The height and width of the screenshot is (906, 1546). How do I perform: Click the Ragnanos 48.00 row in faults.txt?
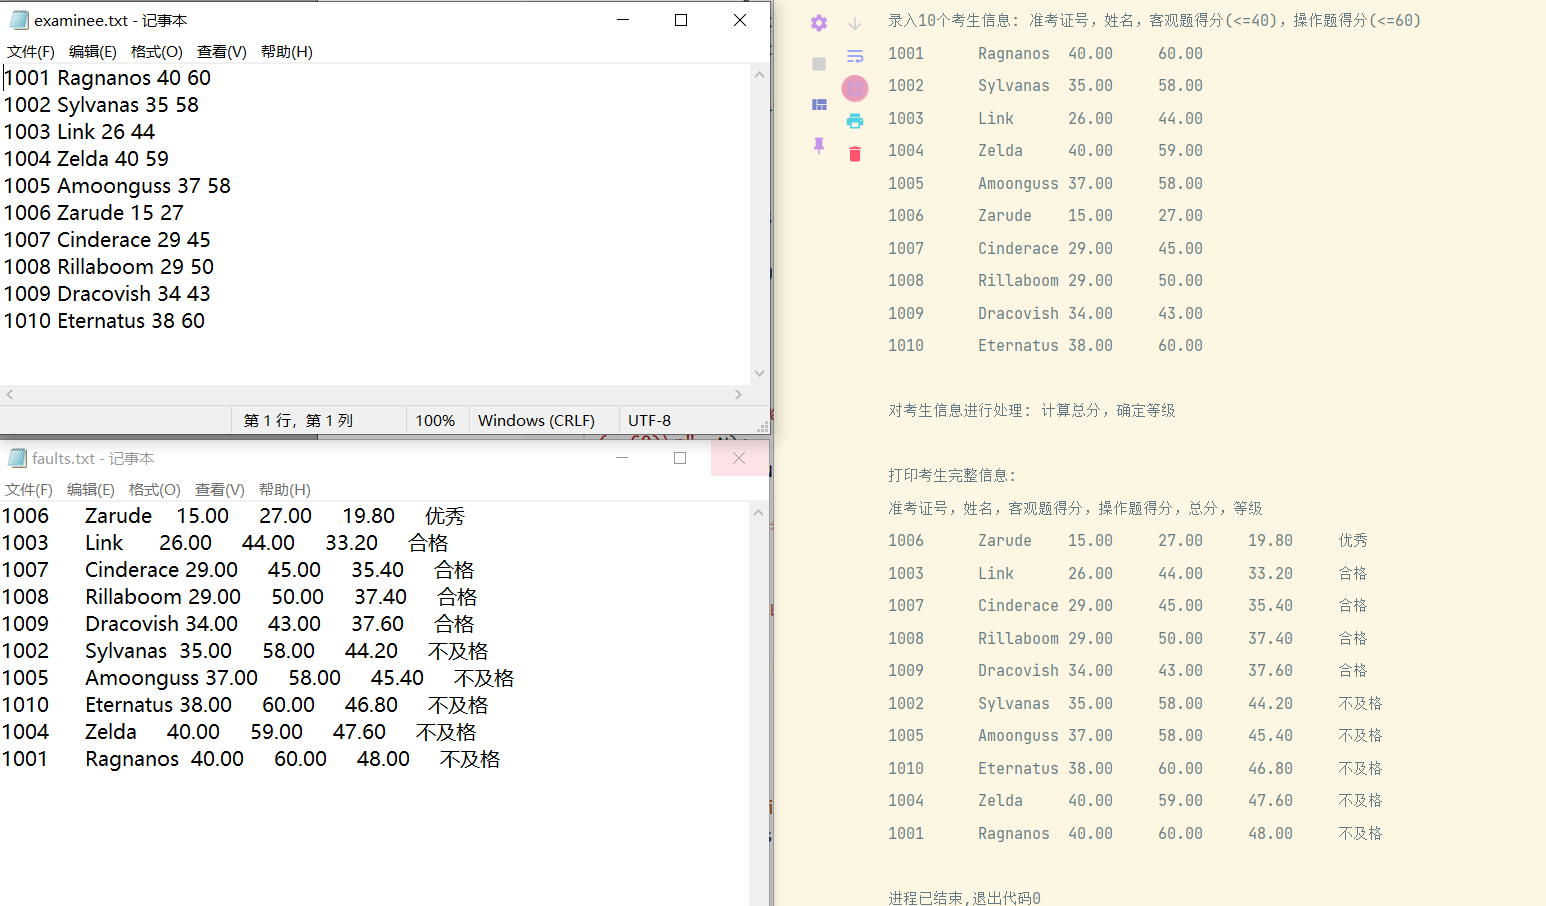click(x=251, y=759)
